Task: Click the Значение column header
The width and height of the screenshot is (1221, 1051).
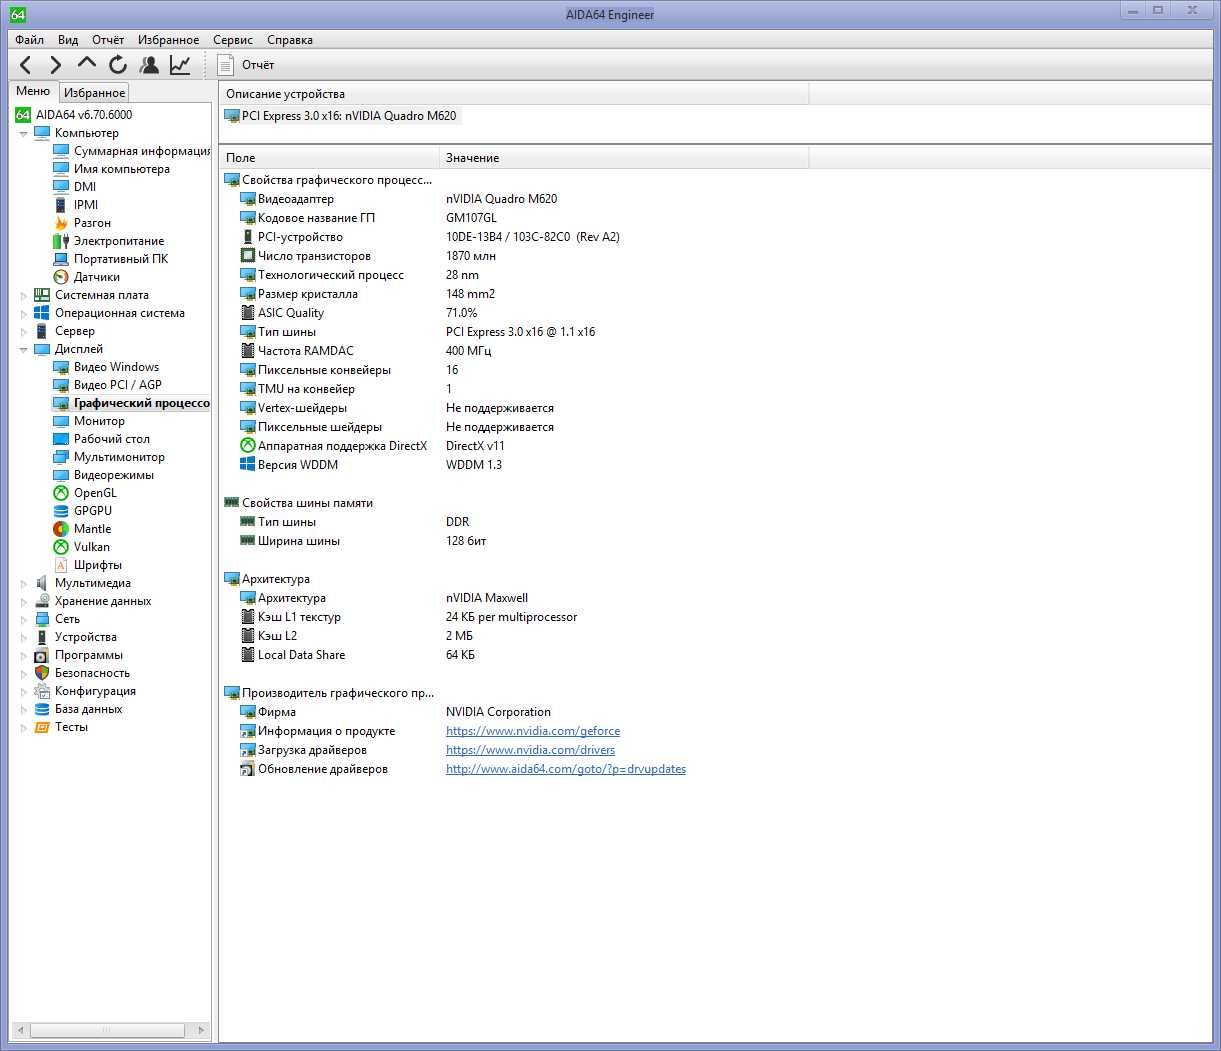Action: point(624,157)
